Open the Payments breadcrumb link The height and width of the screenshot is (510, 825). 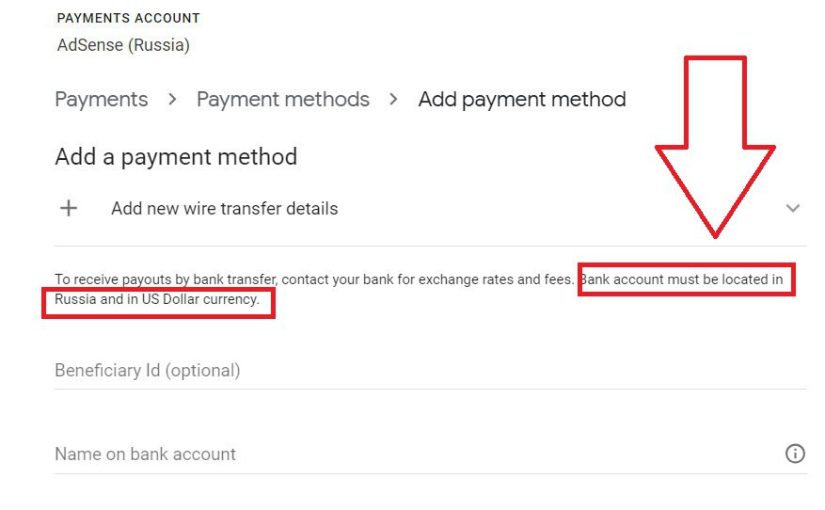(x=101, y=100)
